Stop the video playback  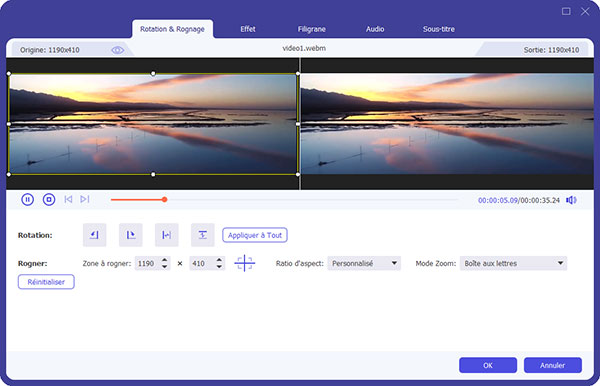click(49, 199)
